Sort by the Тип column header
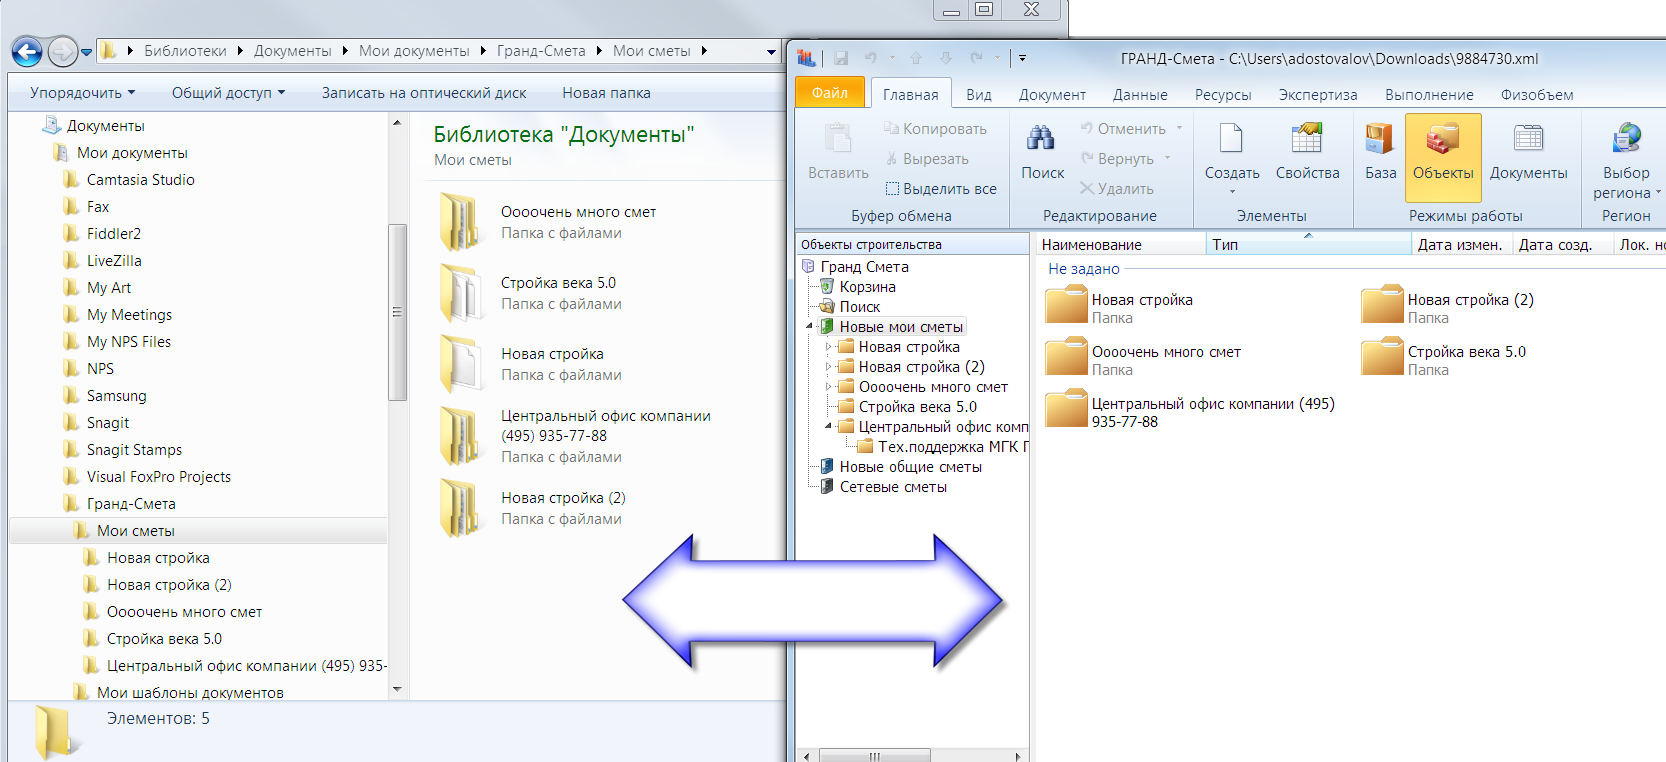 tap(1308, 244)
